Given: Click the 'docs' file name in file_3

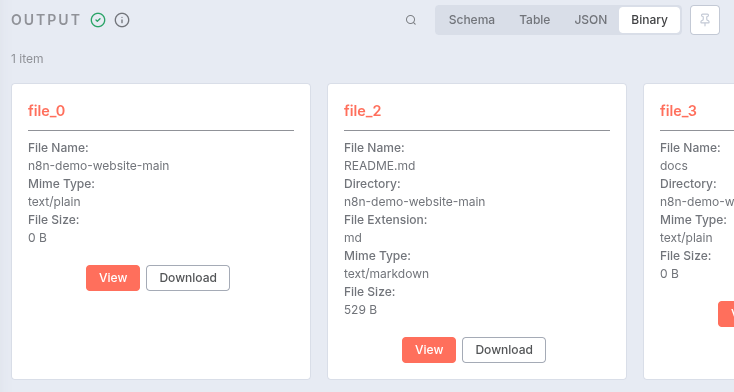Looking at the screenshot, I should (674, 166).
